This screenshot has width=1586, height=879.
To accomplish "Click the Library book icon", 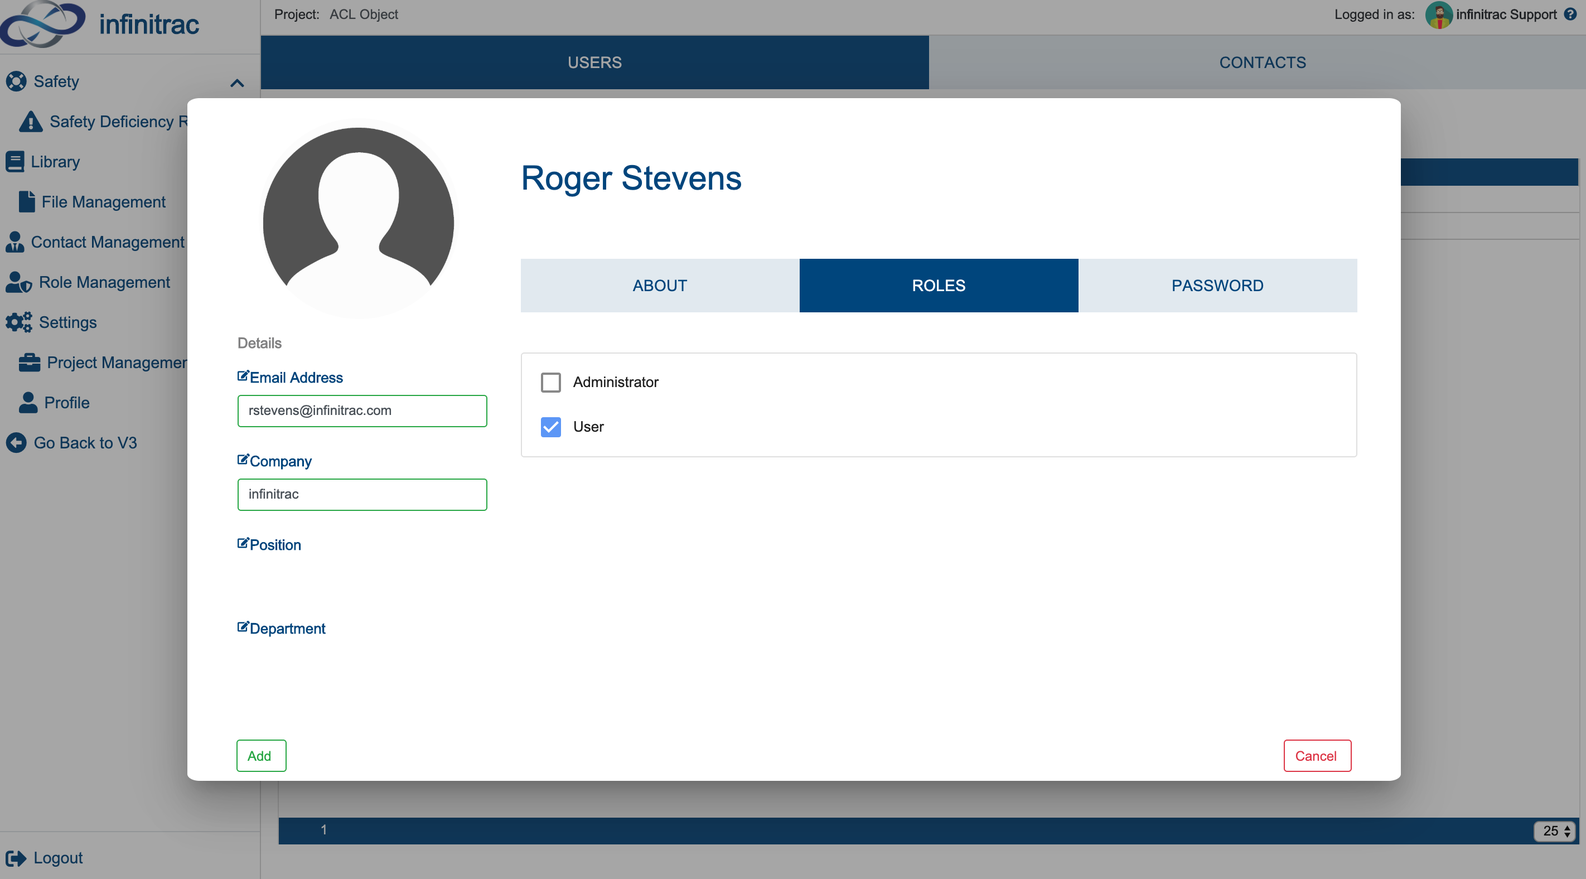I will click(15, 161).
